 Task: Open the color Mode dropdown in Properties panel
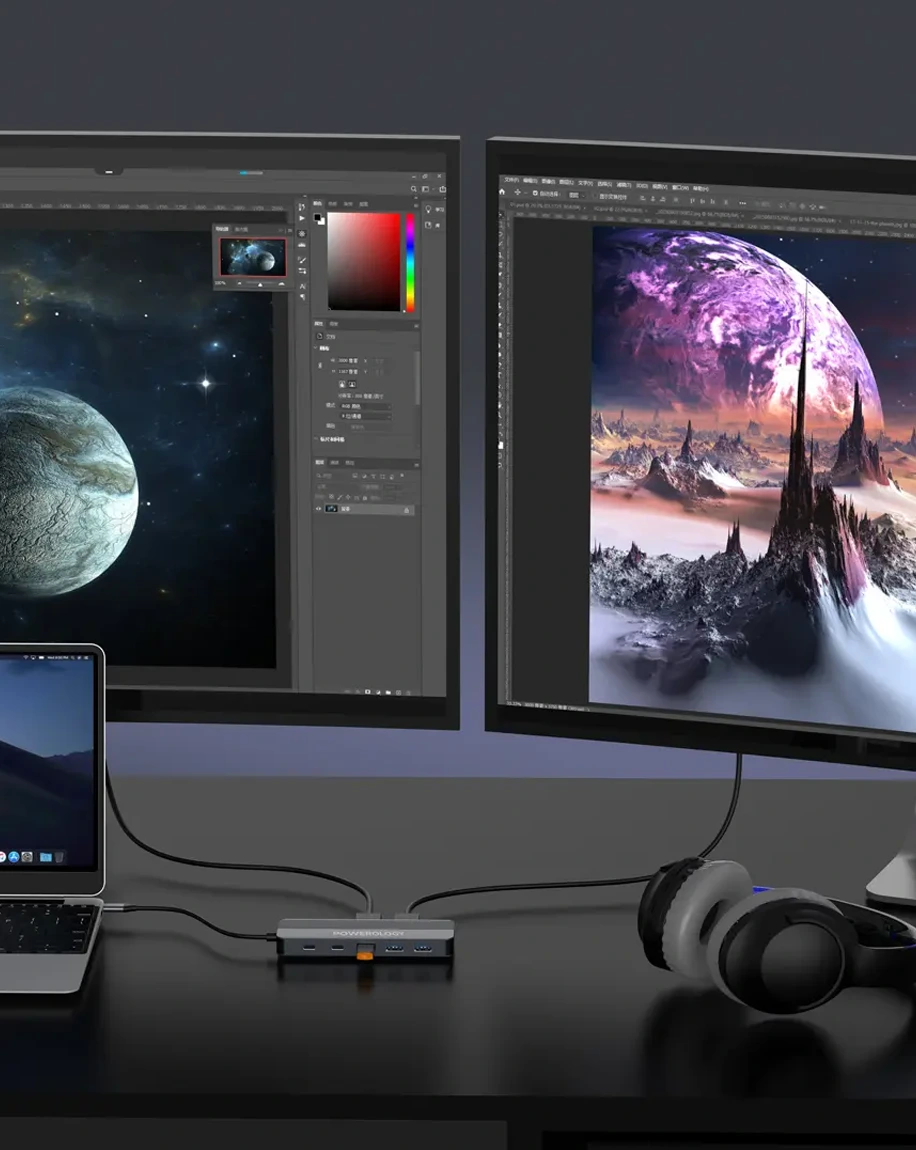pyautogui.click(x=365, y=406)
